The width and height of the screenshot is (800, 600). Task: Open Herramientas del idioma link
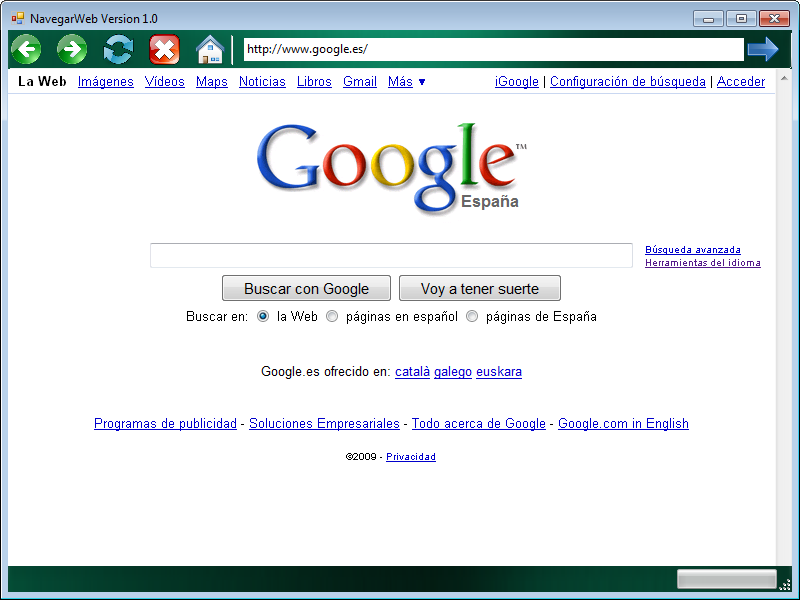pyautogui.click(x=703, y=263)
